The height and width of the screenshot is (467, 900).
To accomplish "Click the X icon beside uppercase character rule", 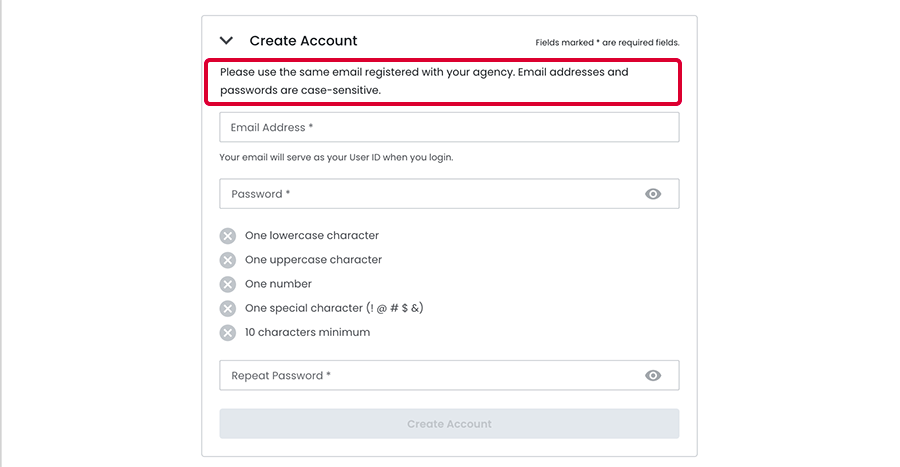I will (x=228, y=260).
